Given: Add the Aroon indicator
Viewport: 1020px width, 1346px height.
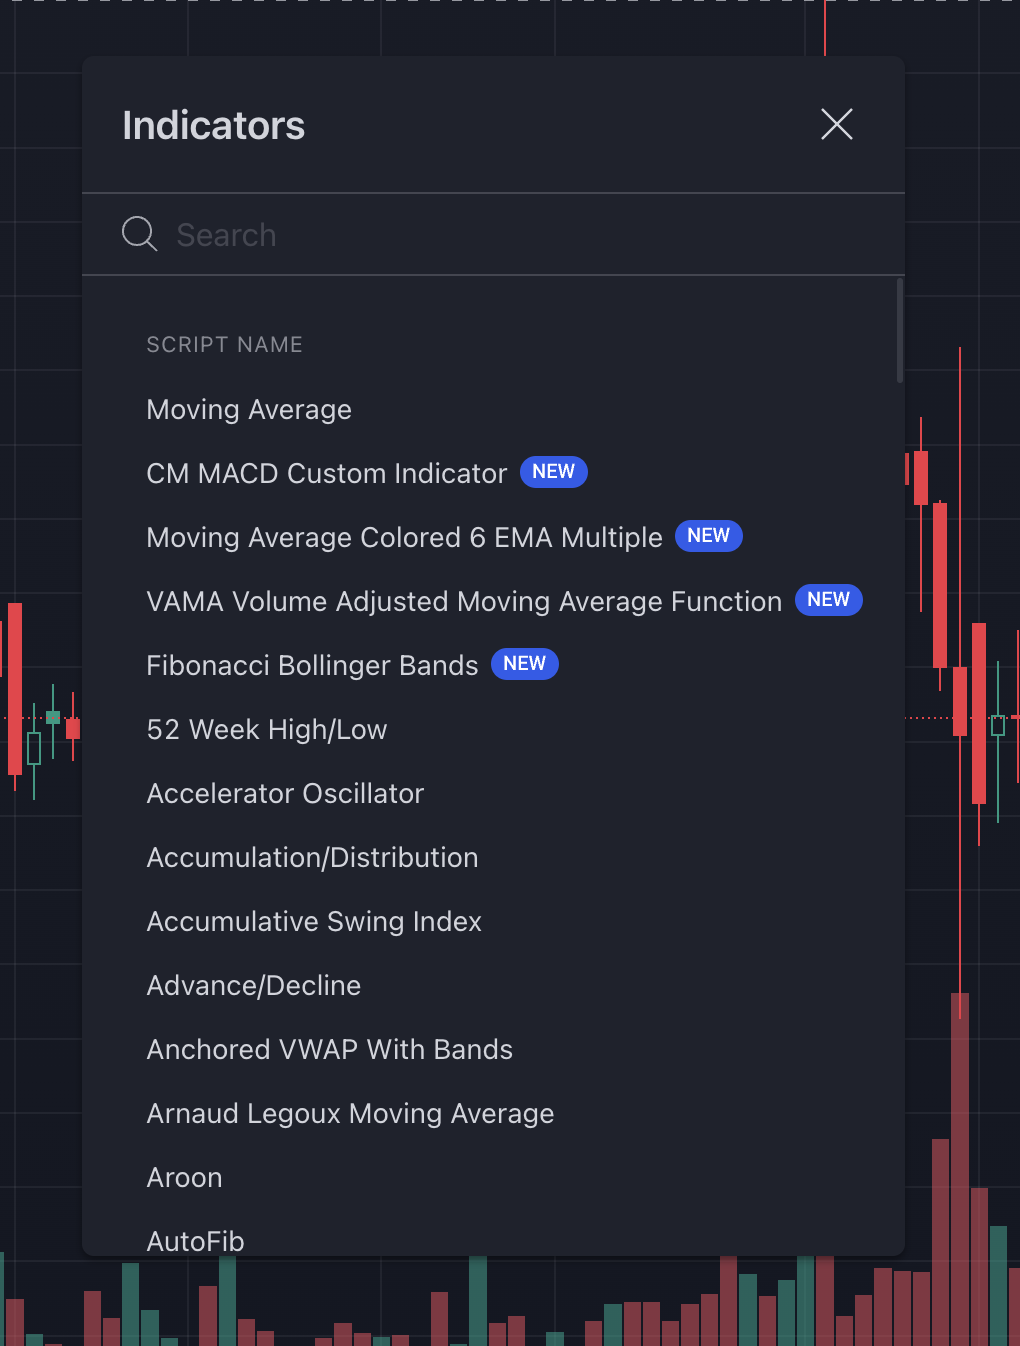Looking at the screenshot, I should click(x=185, y=1178).
